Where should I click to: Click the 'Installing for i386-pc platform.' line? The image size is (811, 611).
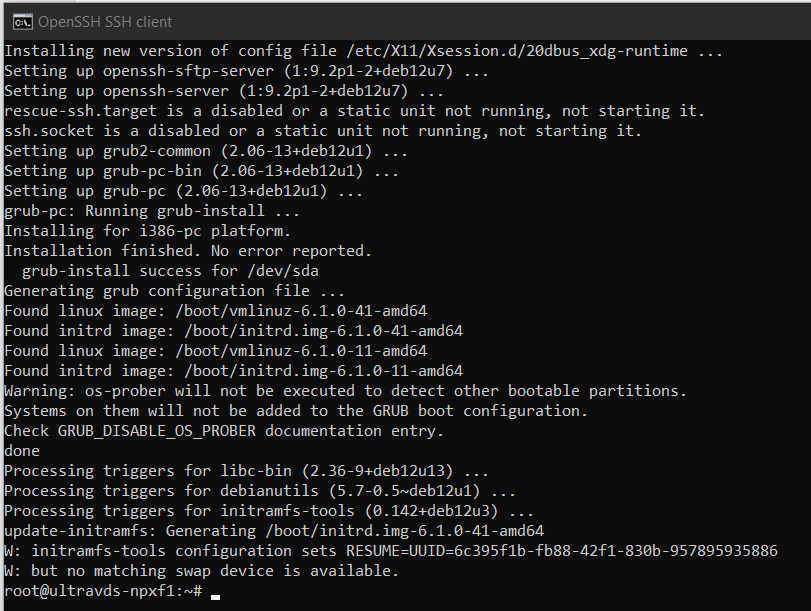[147, 231]
